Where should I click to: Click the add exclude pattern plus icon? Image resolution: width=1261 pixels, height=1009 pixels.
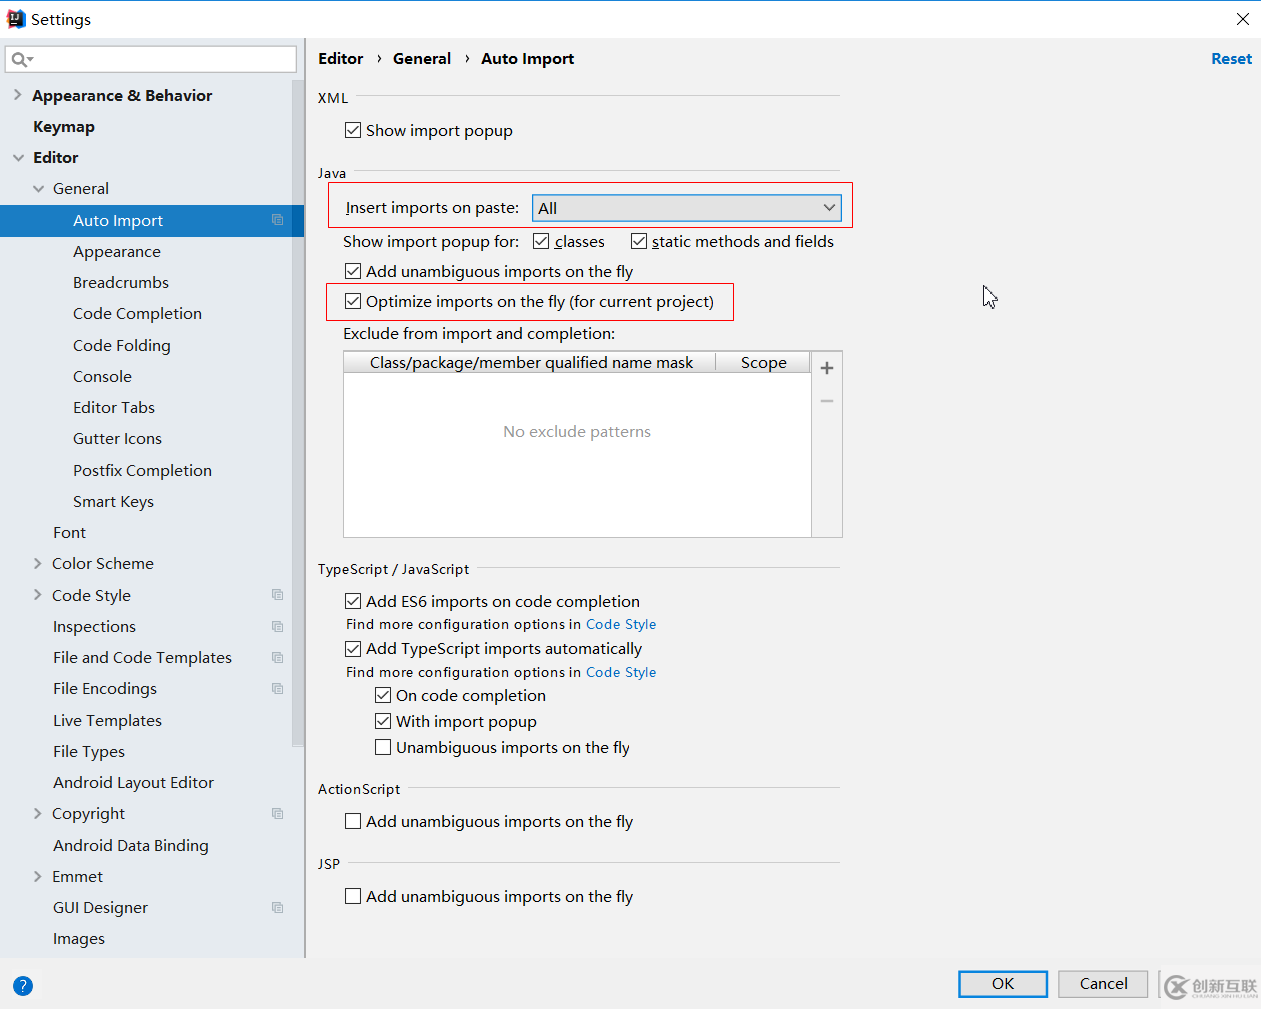point(827,368)
